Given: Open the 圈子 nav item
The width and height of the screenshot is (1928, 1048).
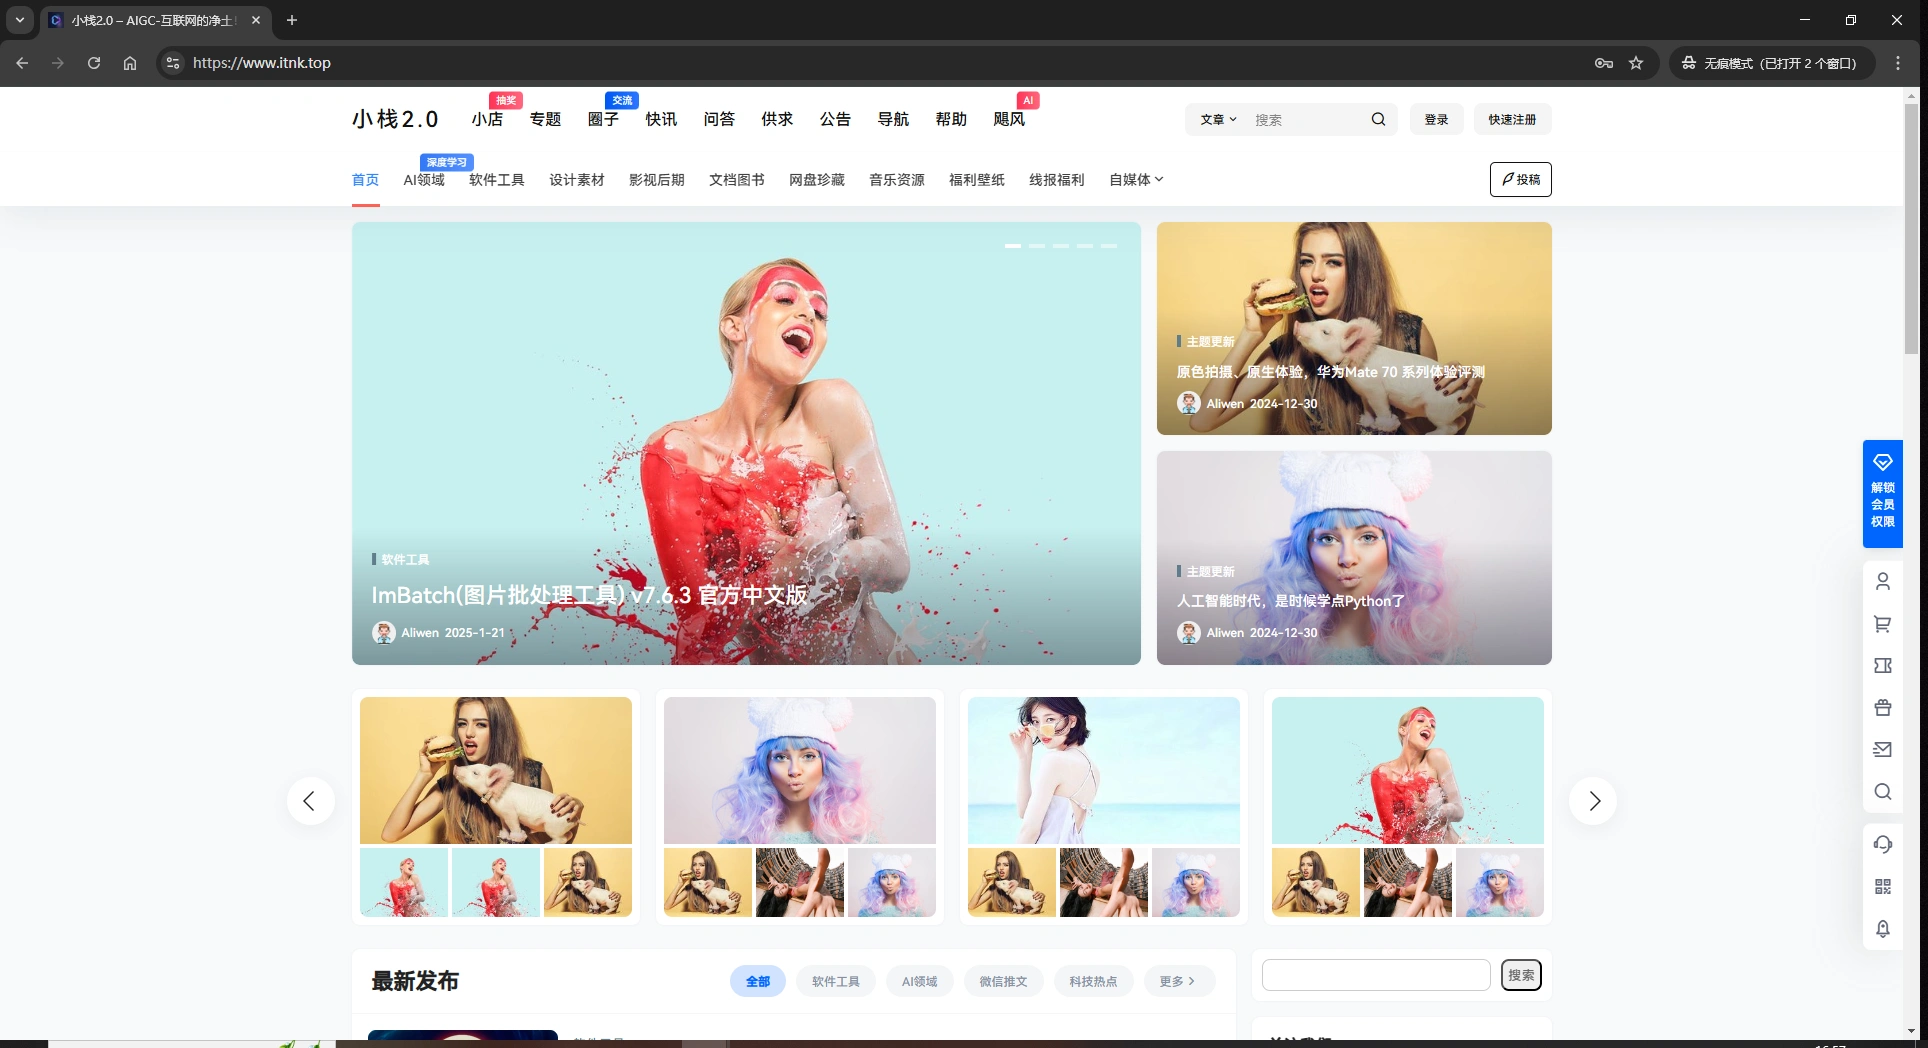Looking at the screenshot, I should point(603,119).
